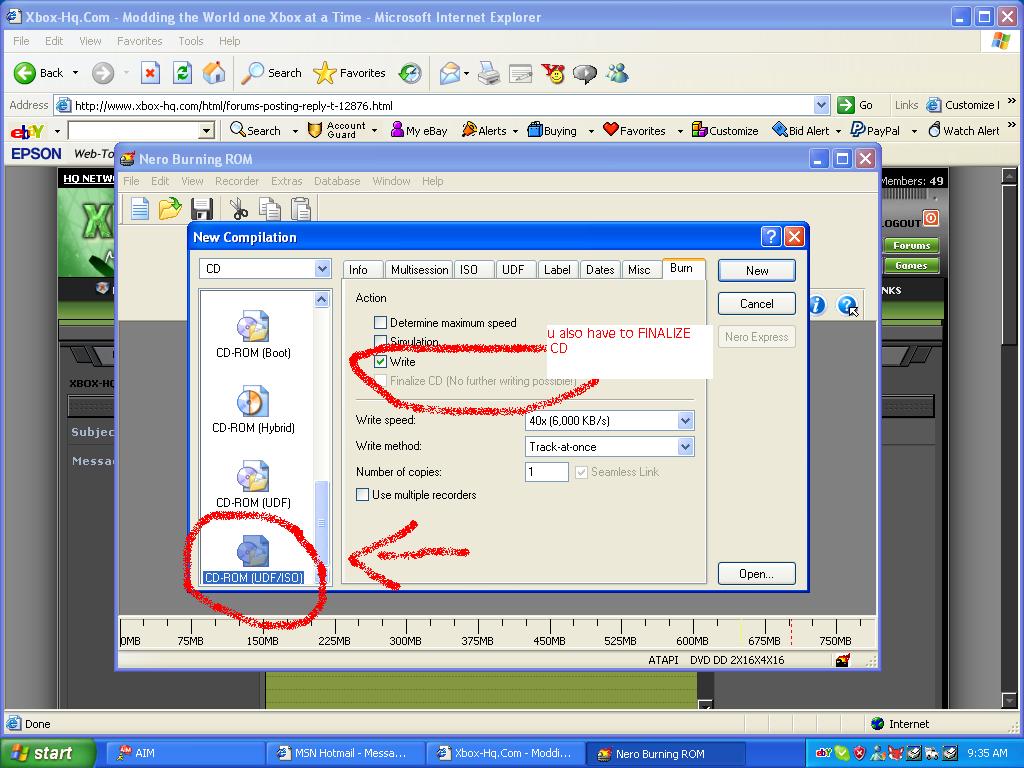Image resolution: width=1024 pixels, height=768 pixels.
Task: Open IE Search magnifier button
Action: pyautogui.click(x=272, y=73)
